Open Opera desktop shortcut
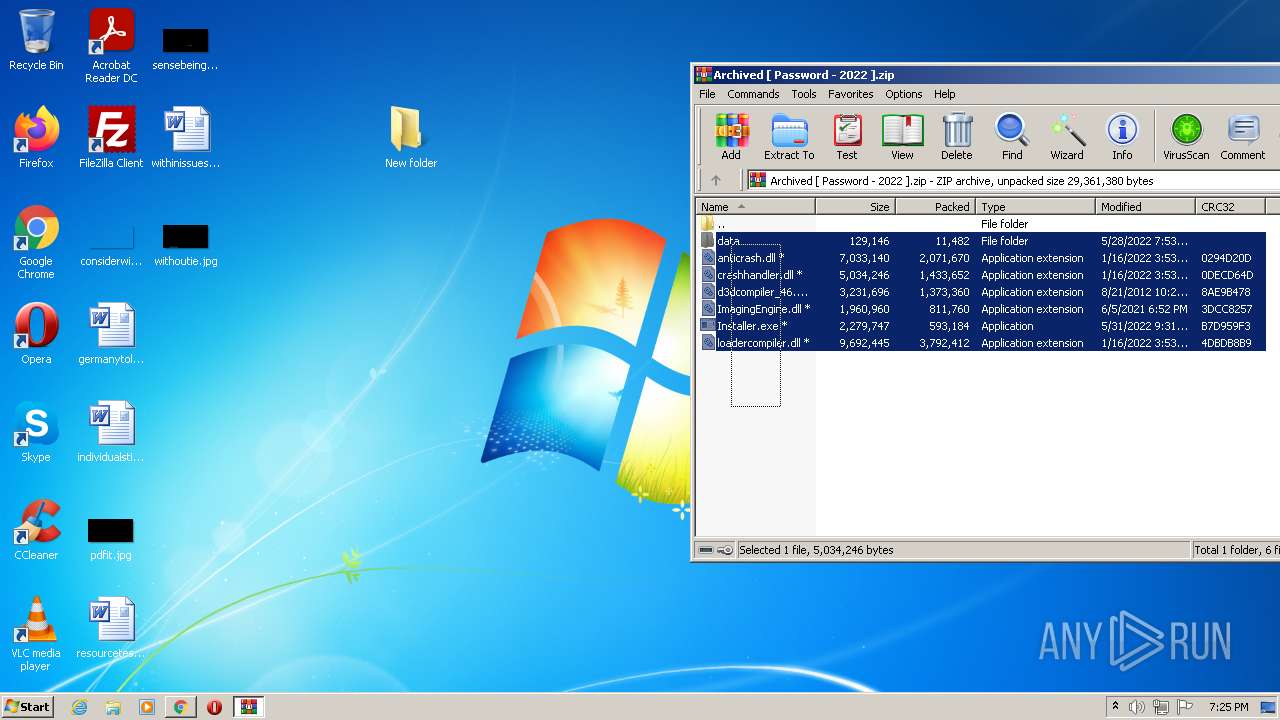The height and width of the screenshot is (720, 1280). coord(36,334)
